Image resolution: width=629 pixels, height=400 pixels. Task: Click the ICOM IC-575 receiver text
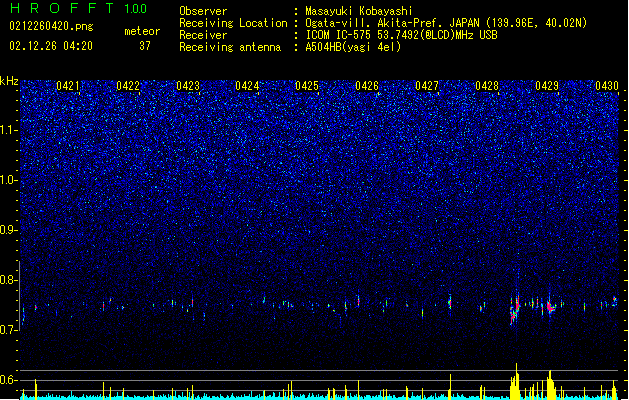point(401,35)
